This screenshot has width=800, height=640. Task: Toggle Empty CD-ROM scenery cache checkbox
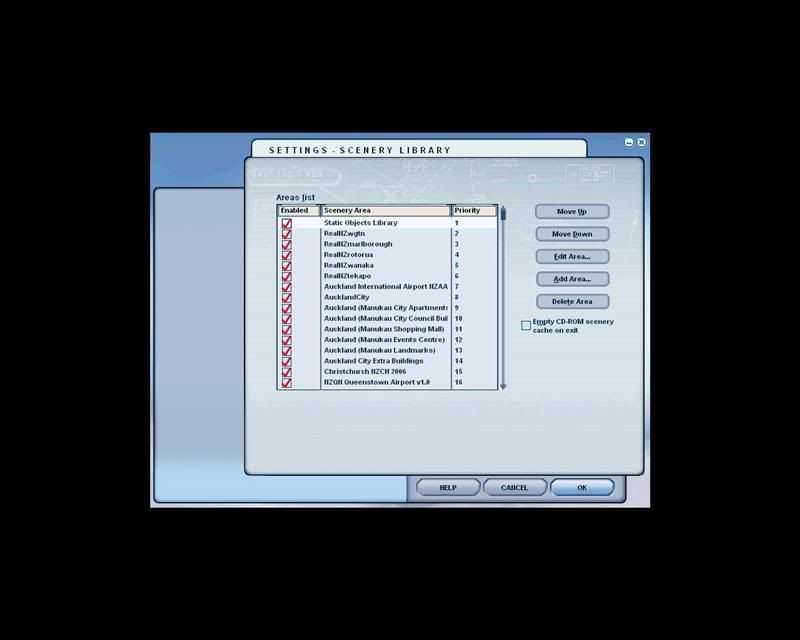(526, 326)
